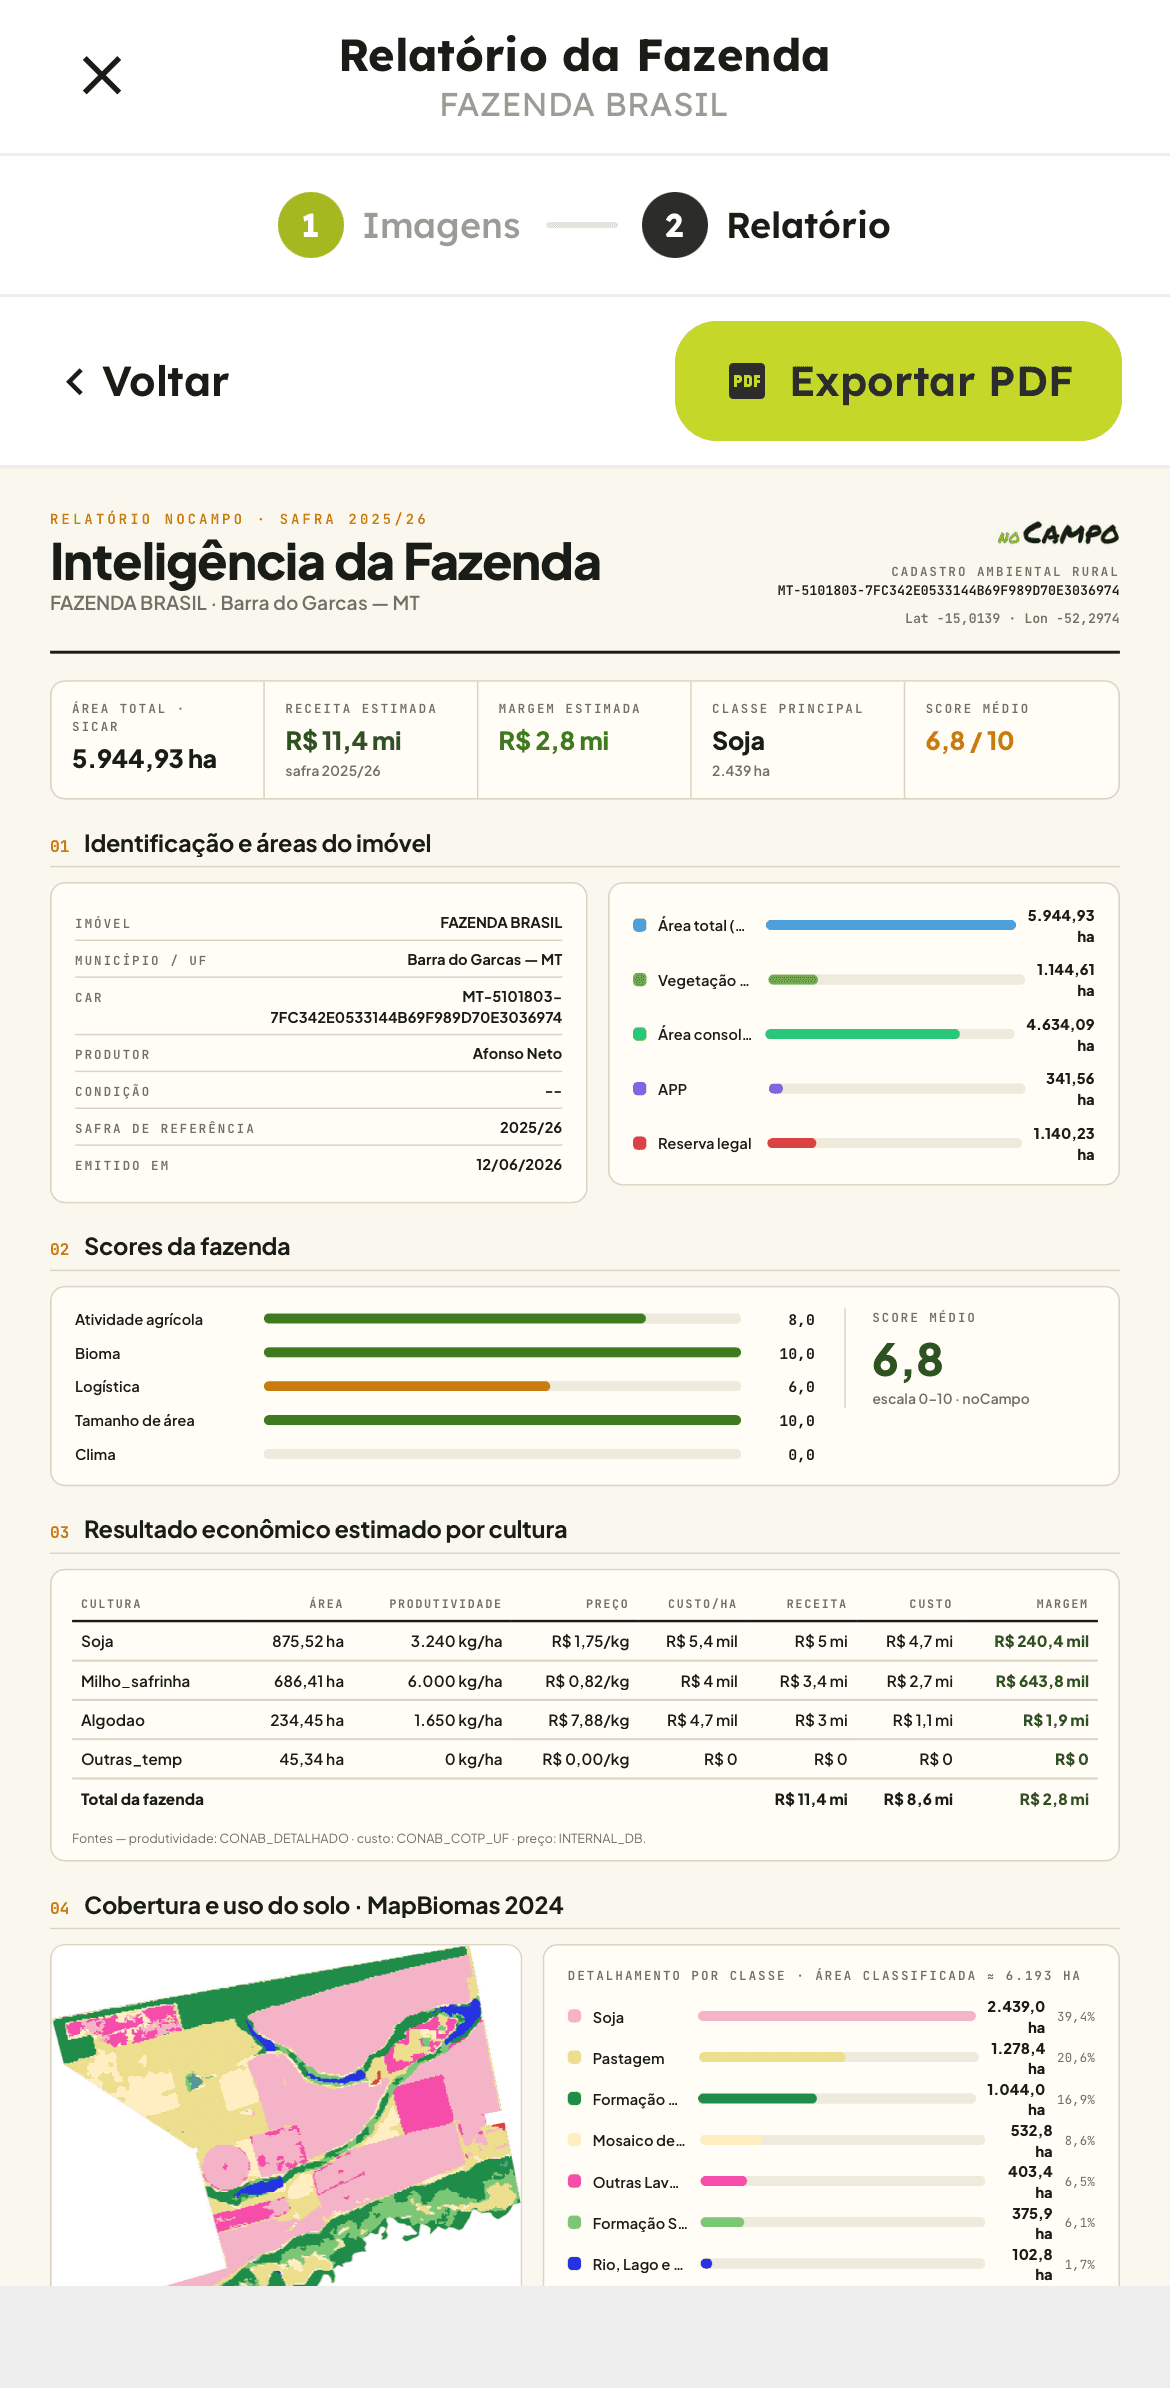Click the pink Soja class legend dot
This screenshot has width=1170, height=2388.
pyautogui.click(x=574, y=2016)
